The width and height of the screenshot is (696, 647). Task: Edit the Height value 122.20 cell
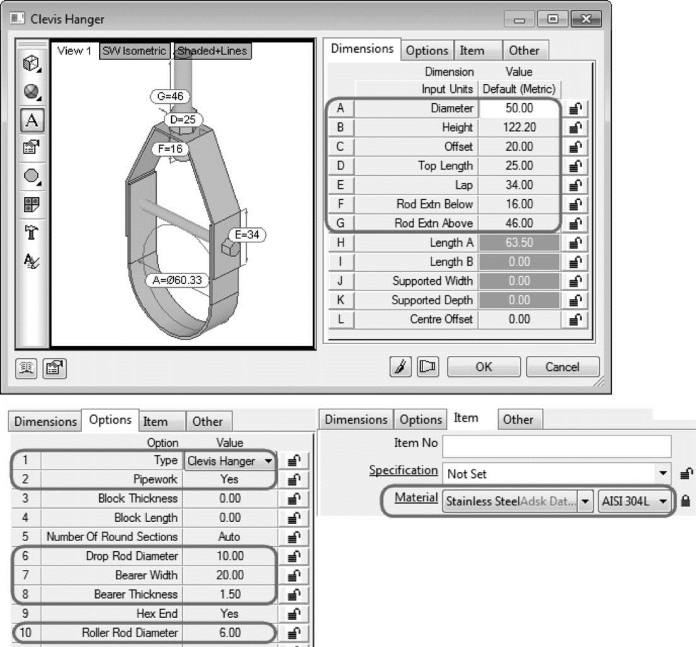click(519, 128)
